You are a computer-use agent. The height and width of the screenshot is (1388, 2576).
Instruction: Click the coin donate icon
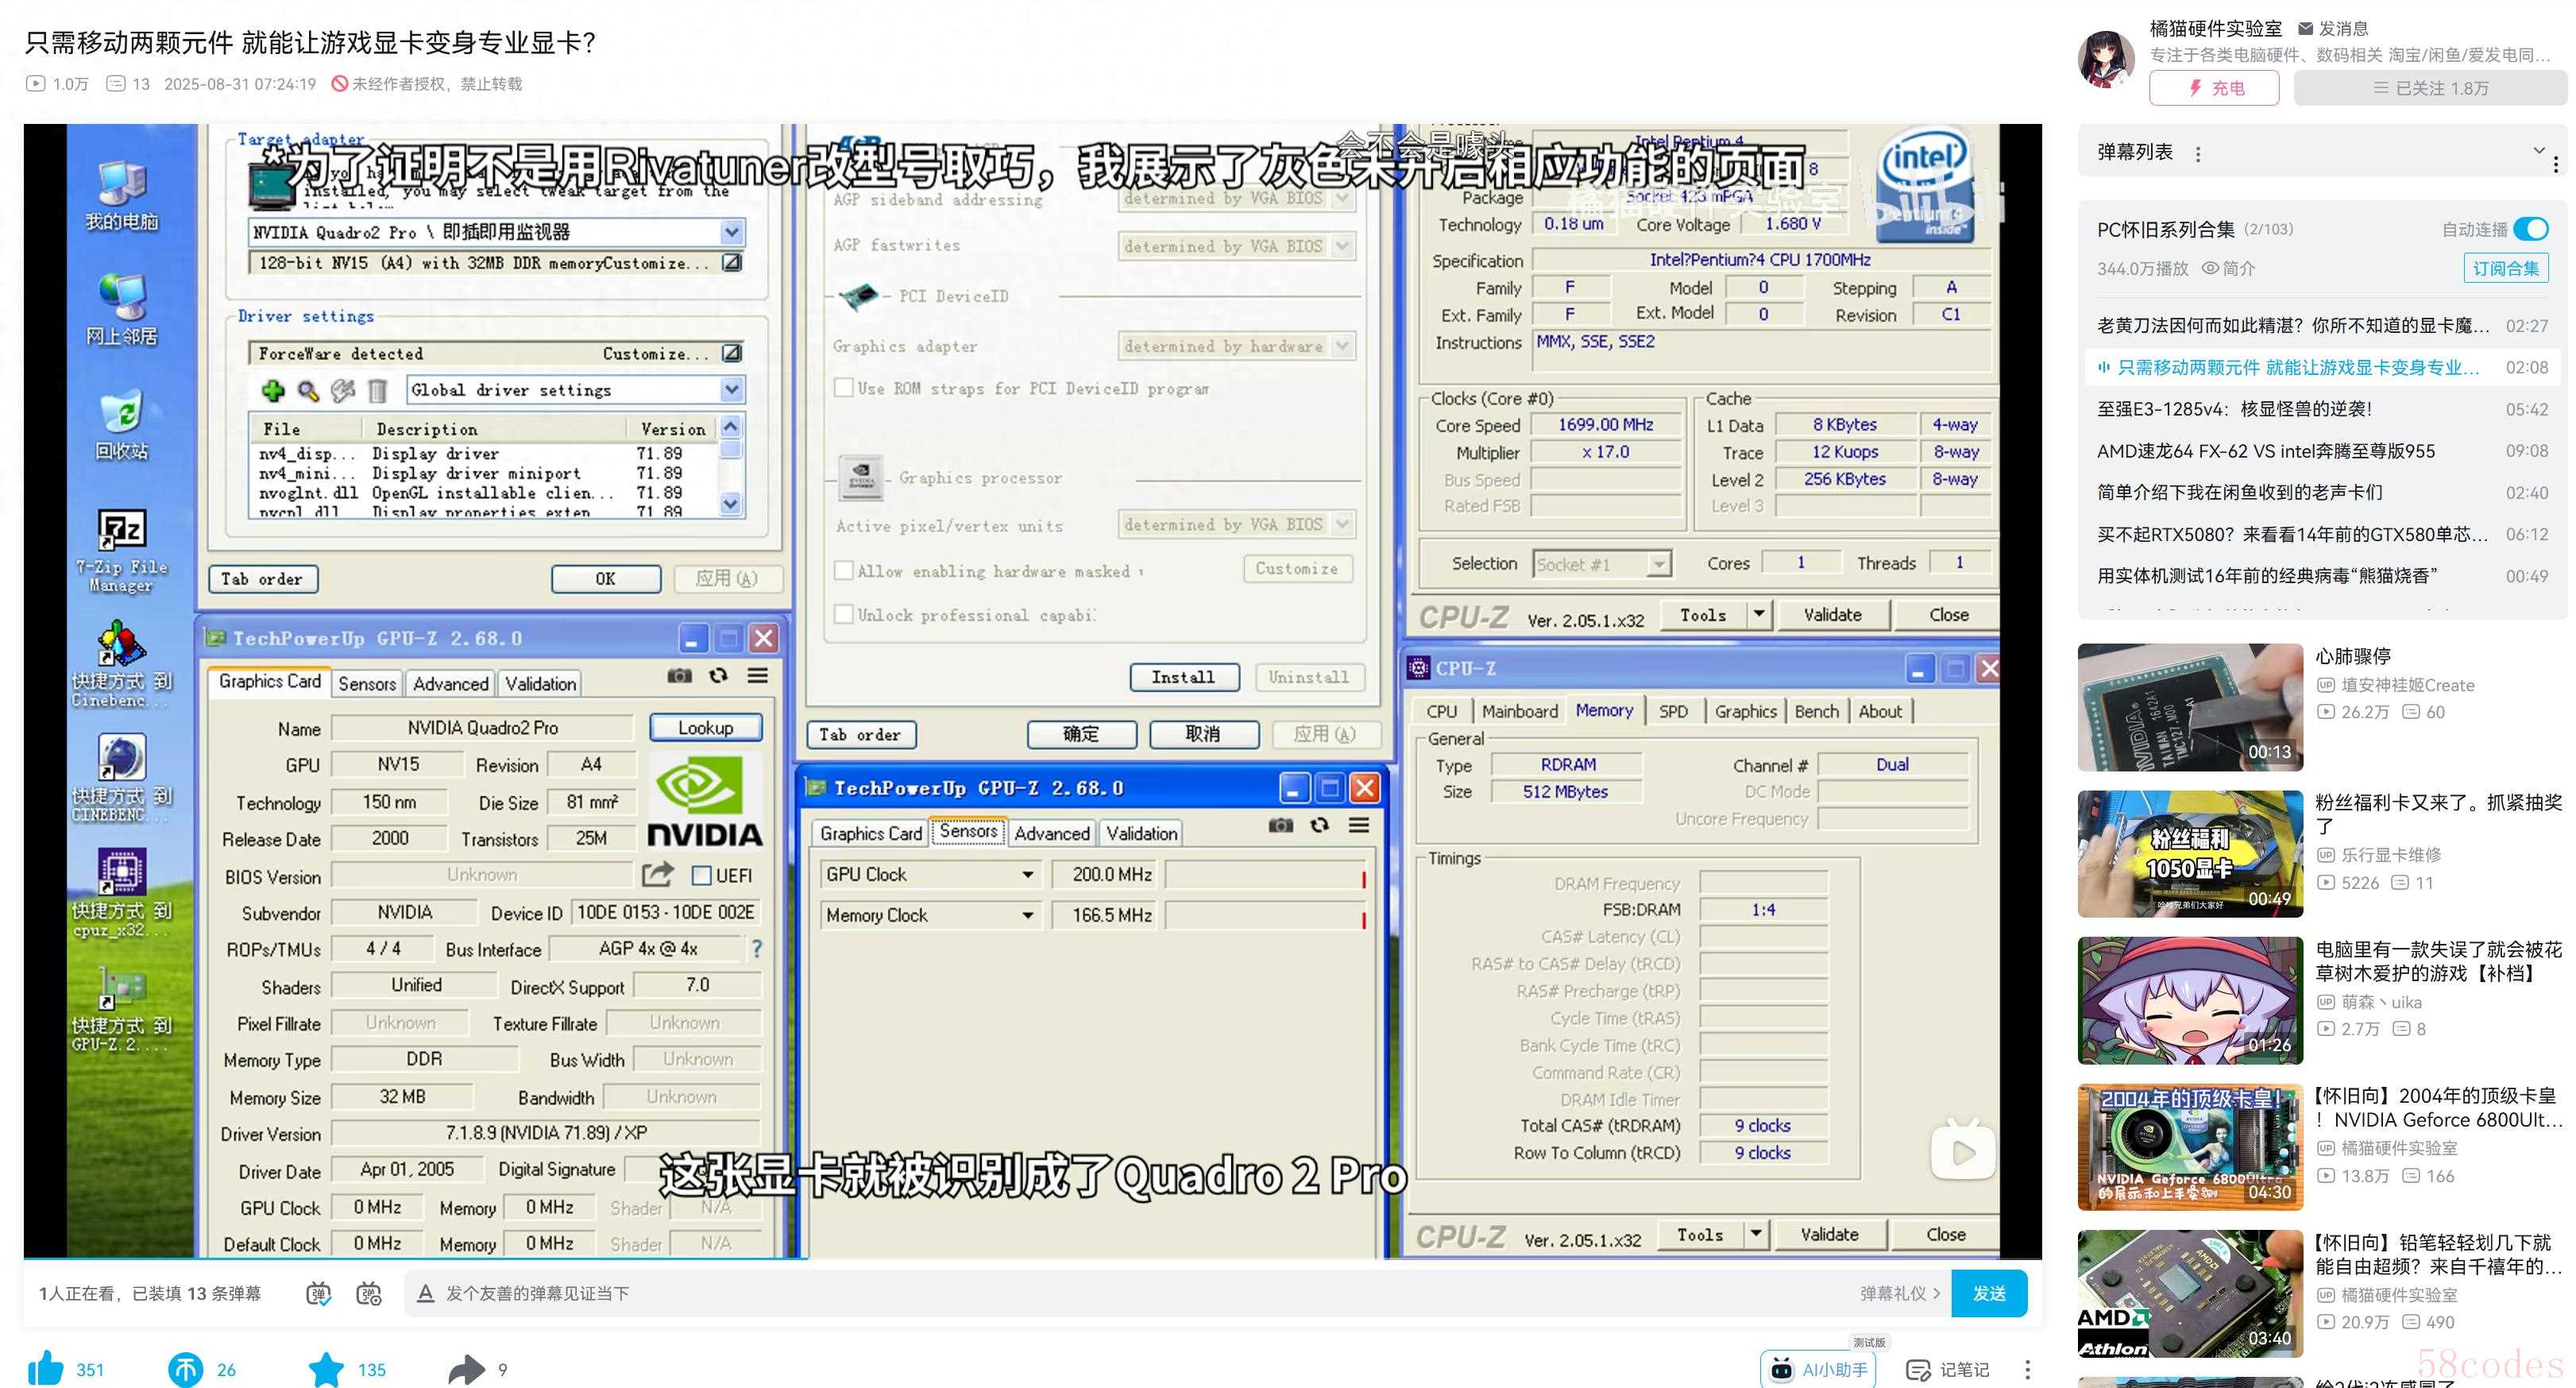click(x=185, y=1369)
